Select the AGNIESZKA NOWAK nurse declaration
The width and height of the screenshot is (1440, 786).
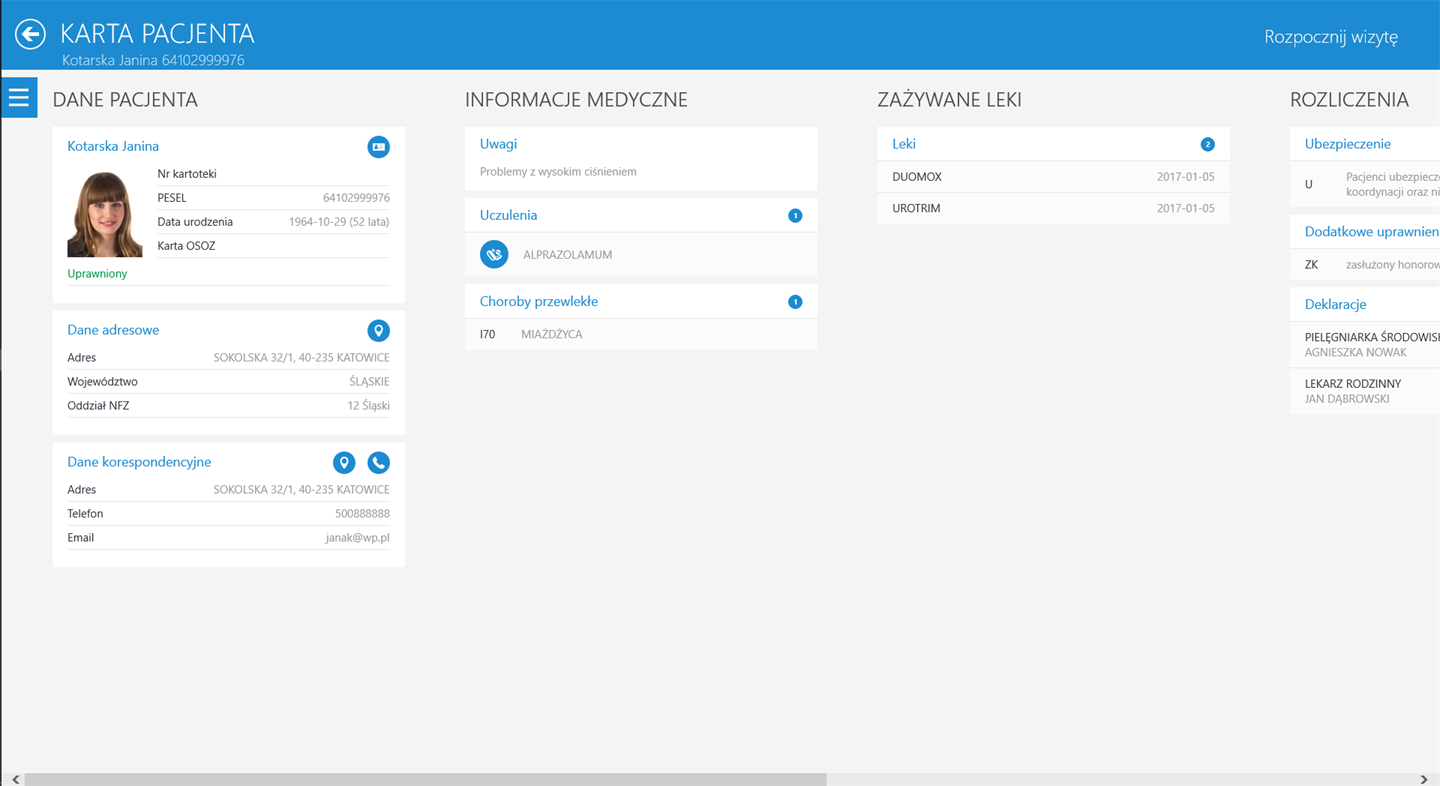pos(1365,345)
